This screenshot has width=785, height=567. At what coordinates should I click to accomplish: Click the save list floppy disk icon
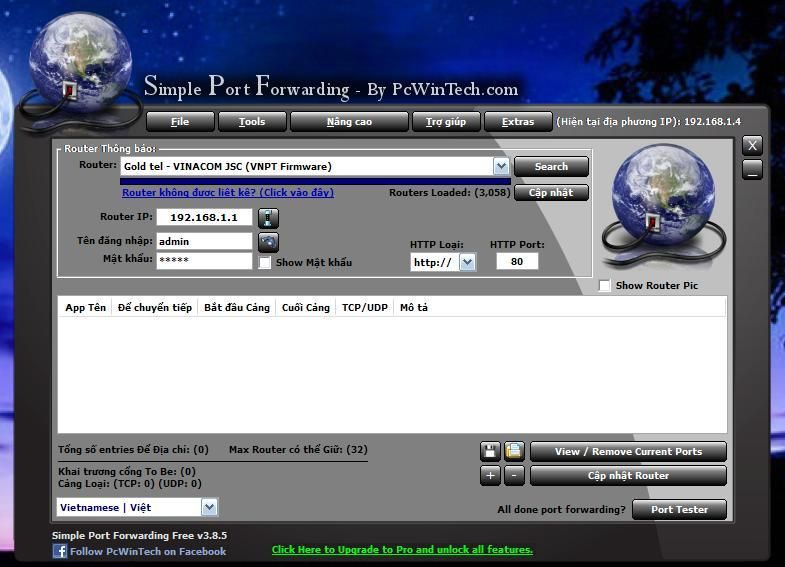click(490, 451)
